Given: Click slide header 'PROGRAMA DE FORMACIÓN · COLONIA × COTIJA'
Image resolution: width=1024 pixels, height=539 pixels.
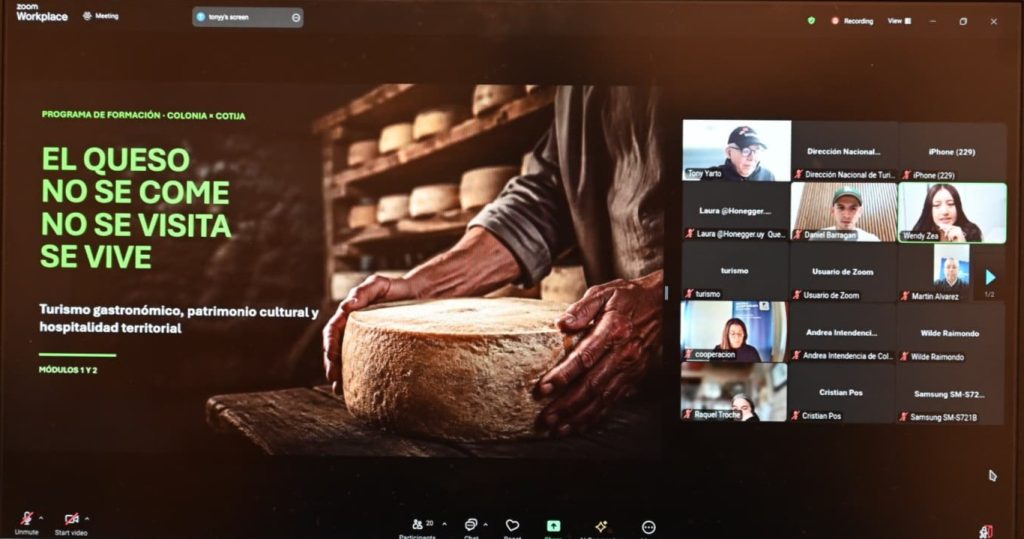Looking at the screenshot, I should point(144,116).
